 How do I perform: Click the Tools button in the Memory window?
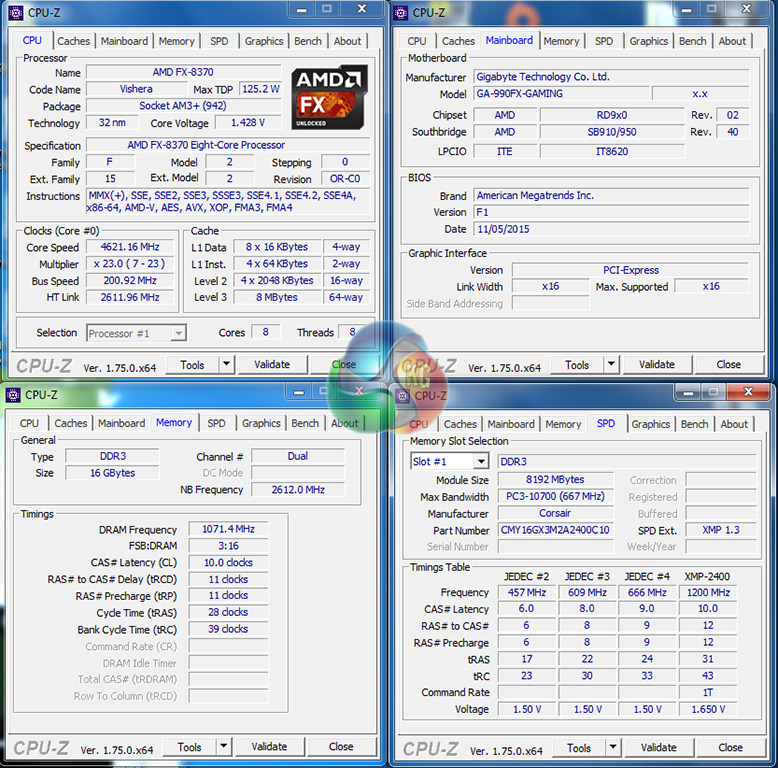[190, 747]
